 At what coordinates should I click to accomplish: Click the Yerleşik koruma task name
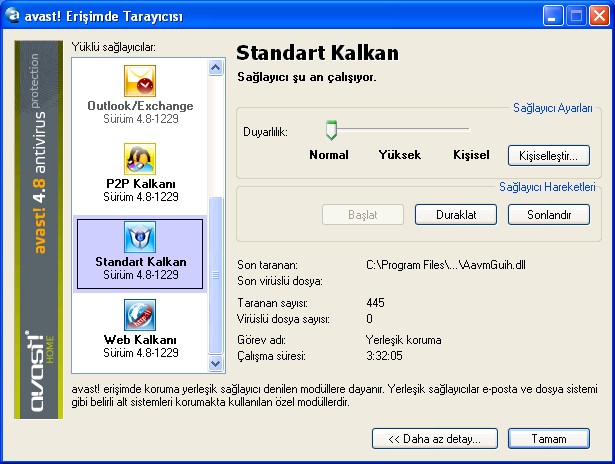tap(404, 340)
